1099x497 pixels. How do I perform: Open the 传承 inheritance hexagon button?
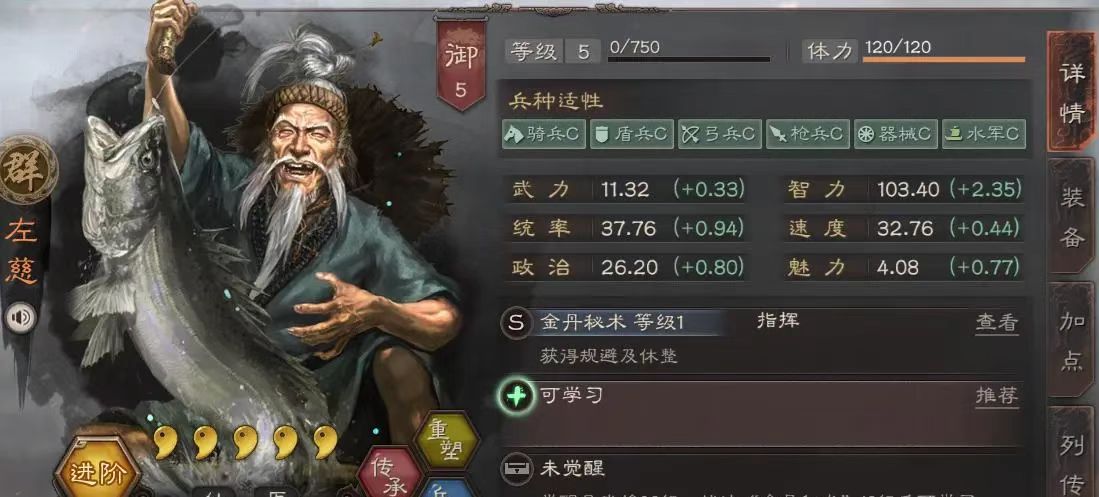[x=390, y=475]
